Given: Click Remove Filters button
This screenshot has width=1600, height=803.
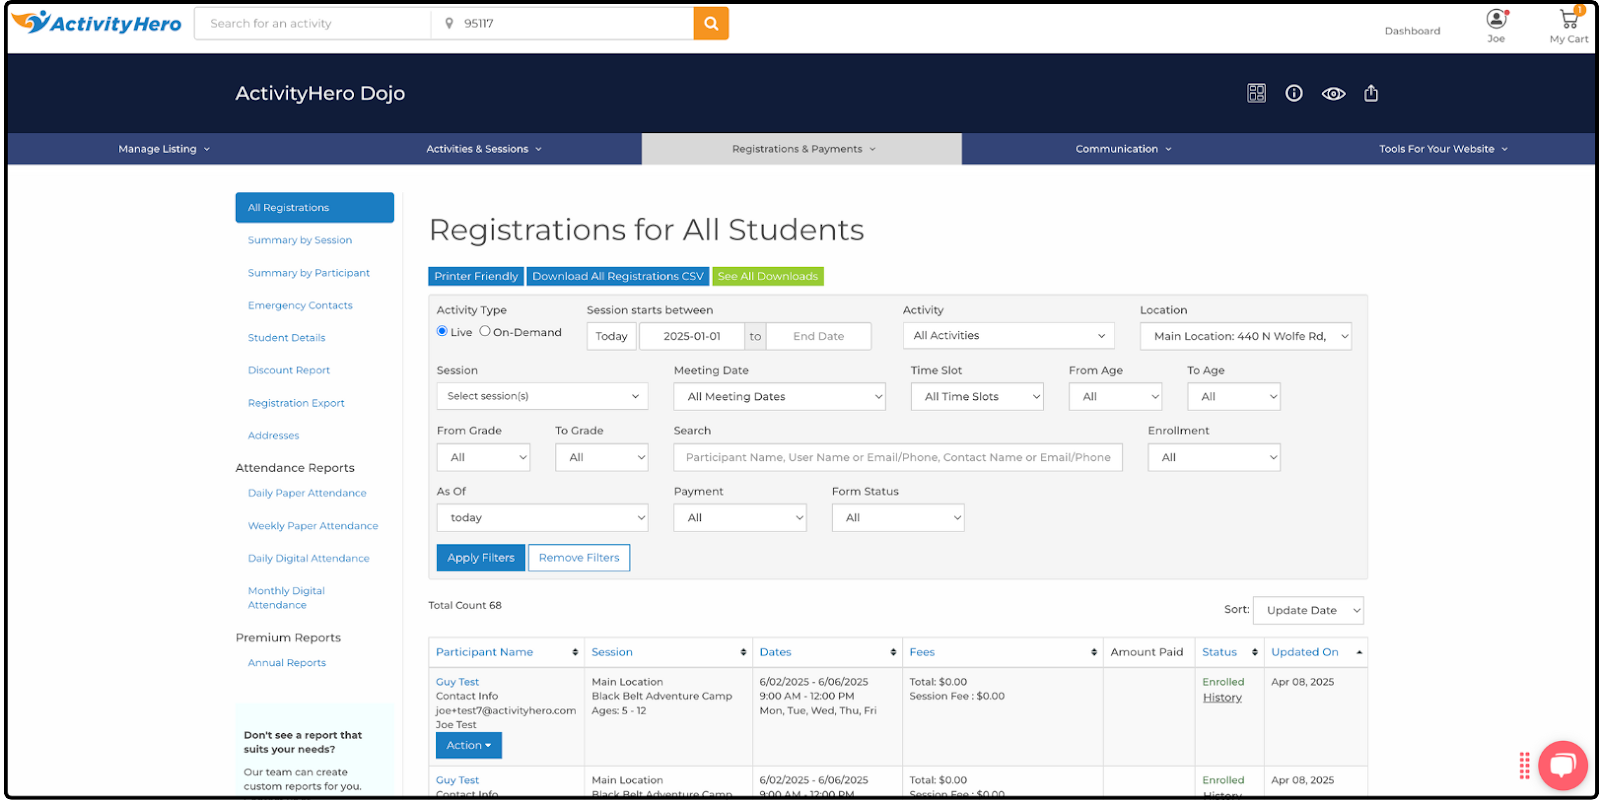Looking at the screenshot, I should click(x=579, y=558).
